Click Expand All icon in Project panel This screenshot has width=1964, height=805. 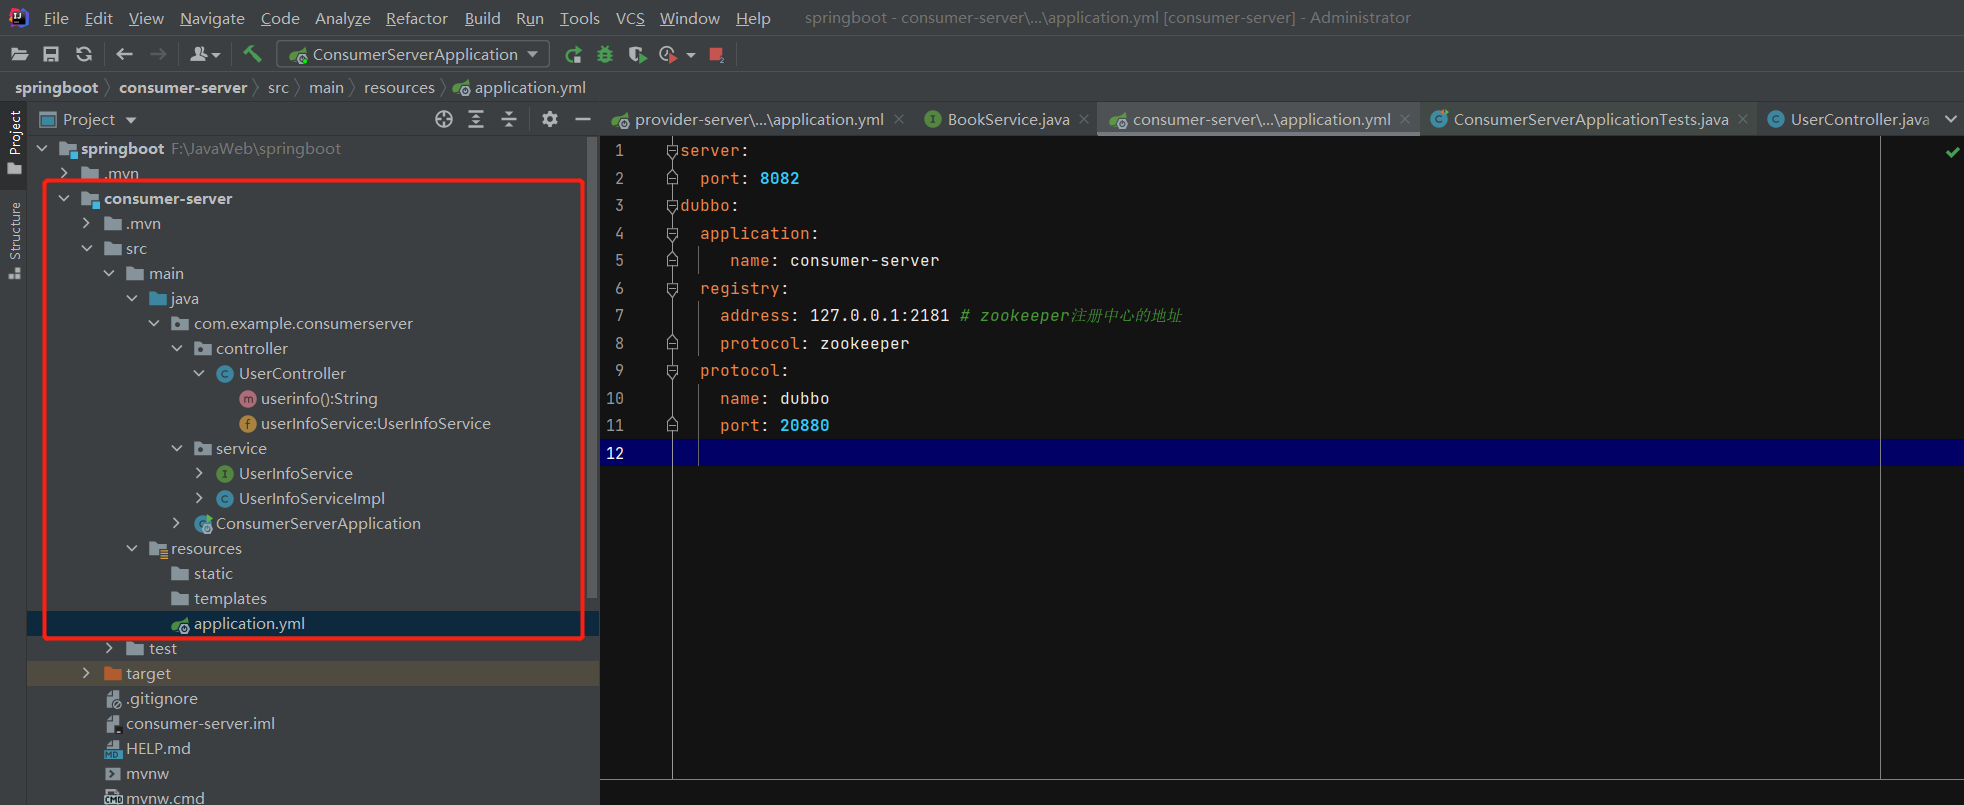(476, 119)
